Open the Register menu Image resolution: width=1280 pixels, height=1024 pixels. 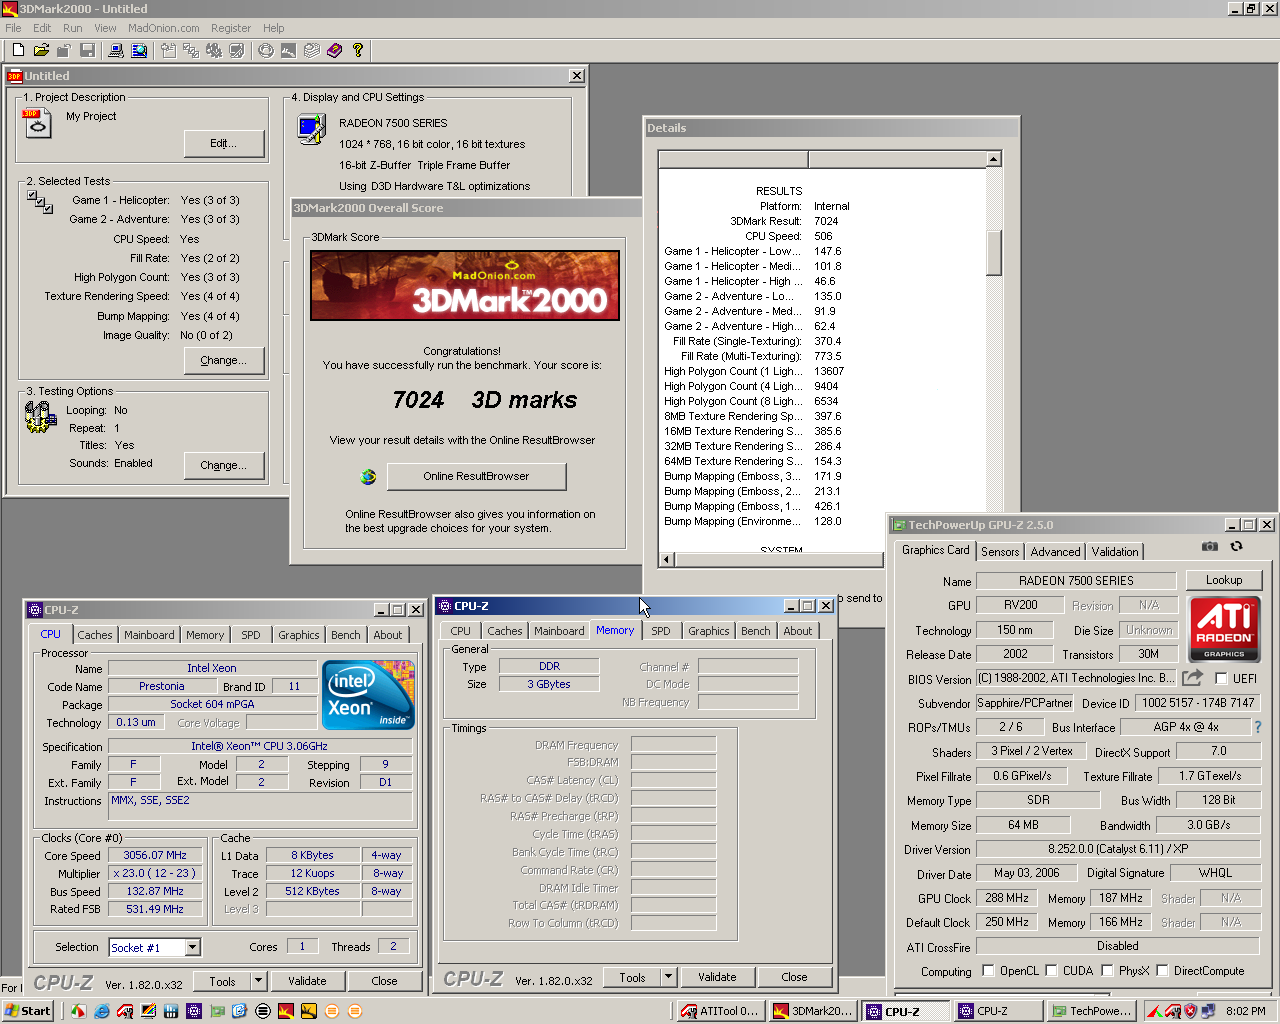click(231, 28)
